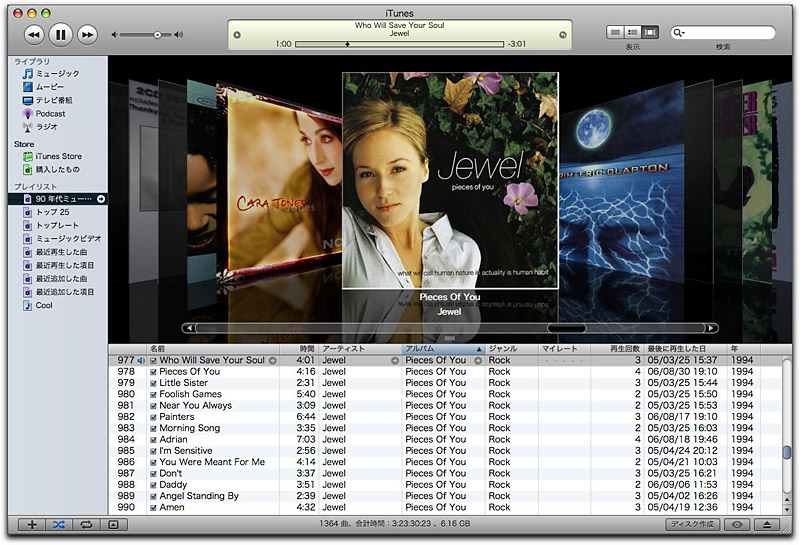Go back to the previous track

(33, 35)
